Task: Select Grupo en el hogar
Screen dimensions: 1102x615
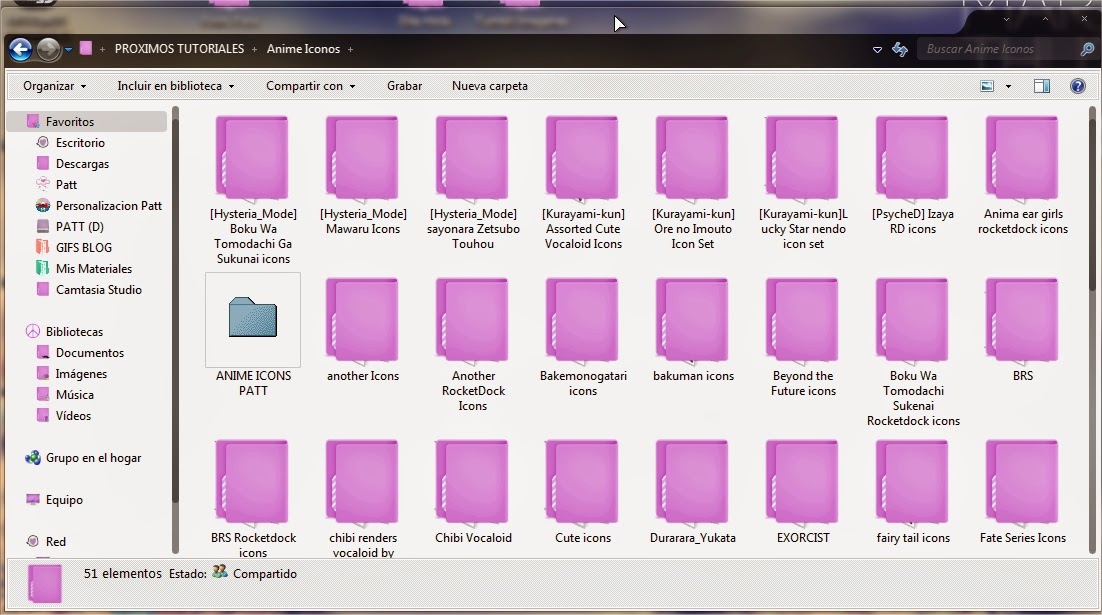Action: click(93, 458)
